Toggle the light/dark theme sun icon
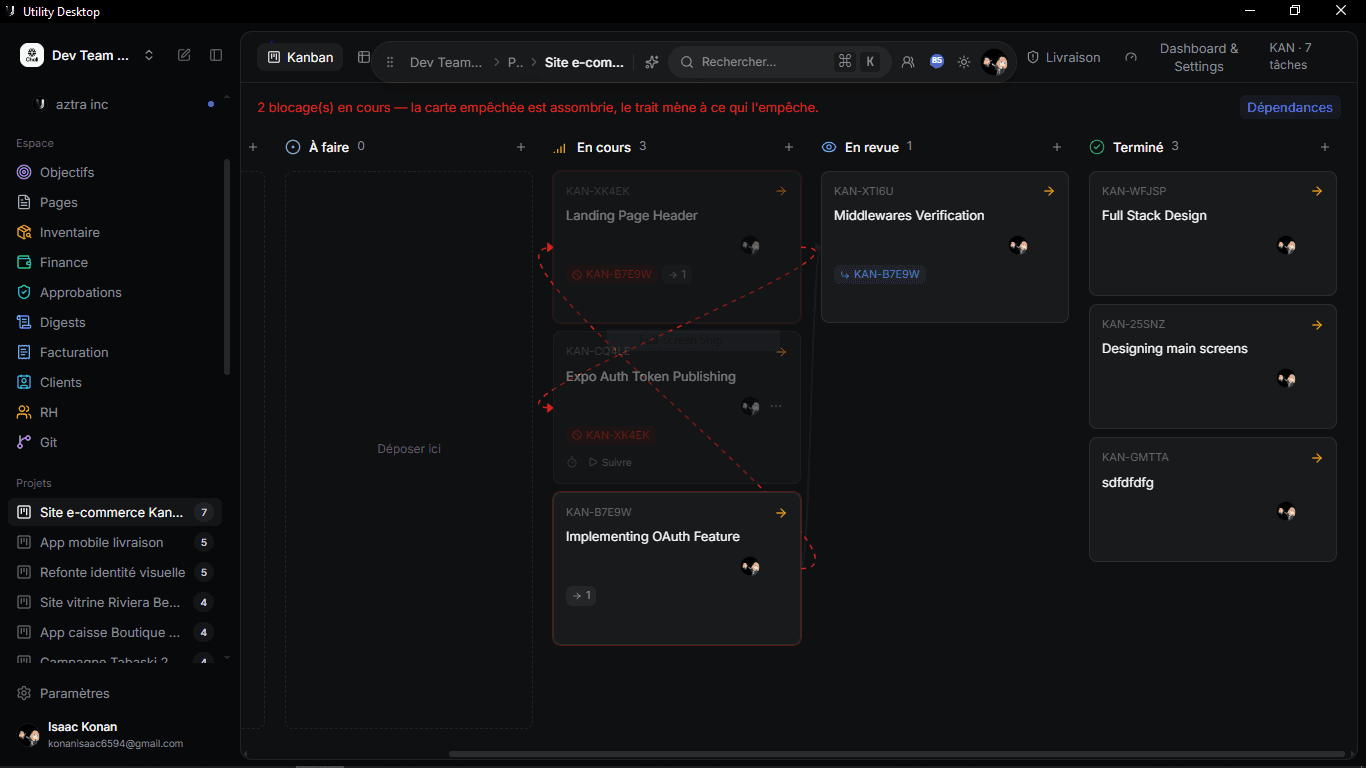This screenshot has height=768, width=1366. pyautogui.click(x=964, y=62)
